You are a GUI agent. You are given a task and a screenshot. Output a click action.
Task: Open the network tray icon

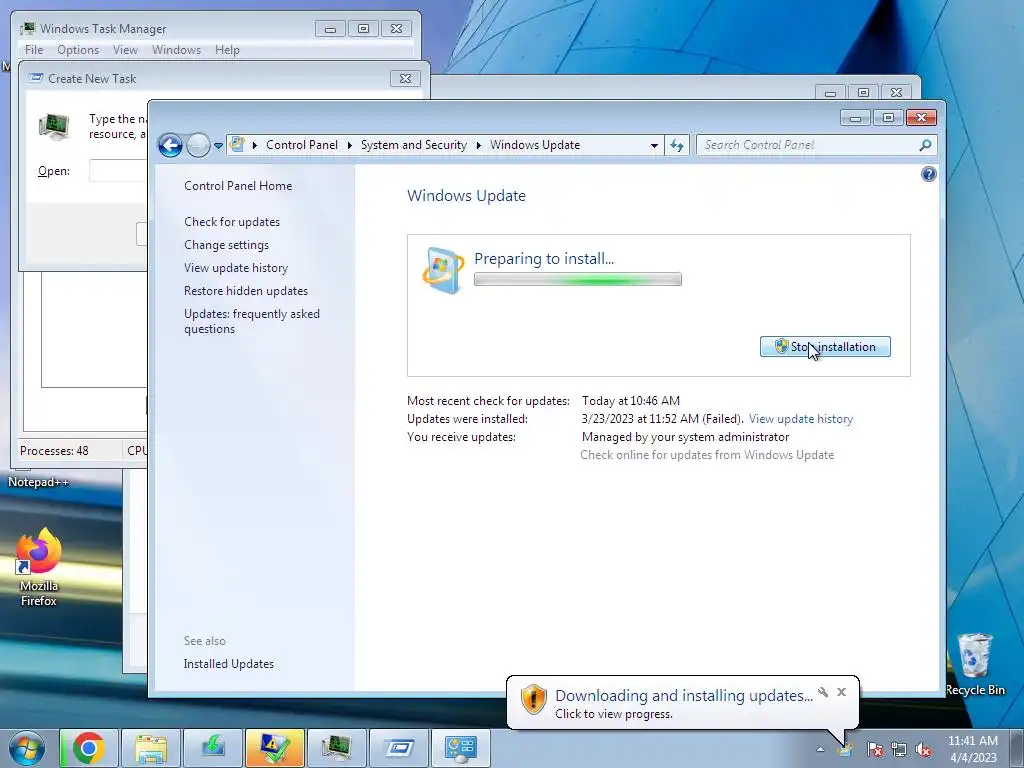(x=899, y=749)
